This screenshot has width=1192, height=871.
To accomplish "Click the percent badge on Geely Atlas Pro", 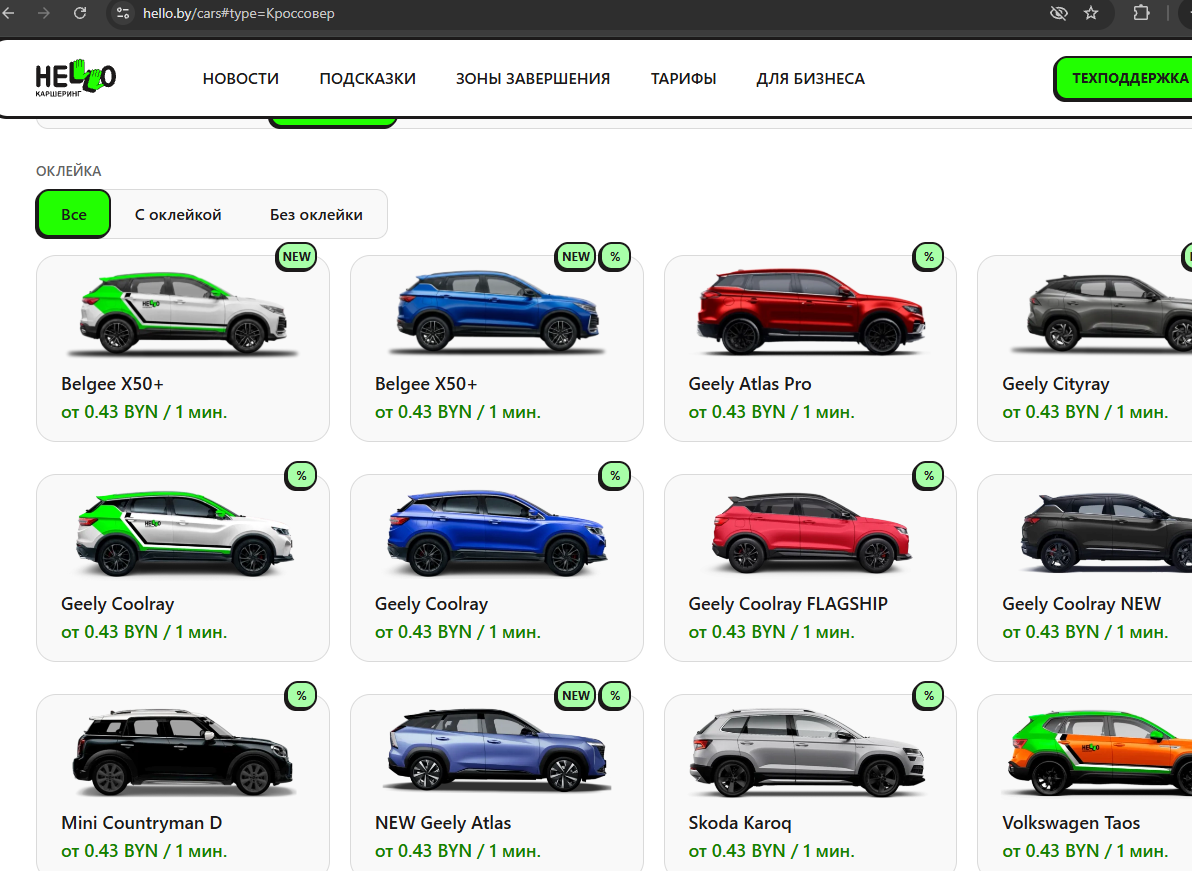I will (x=928, y=257).
